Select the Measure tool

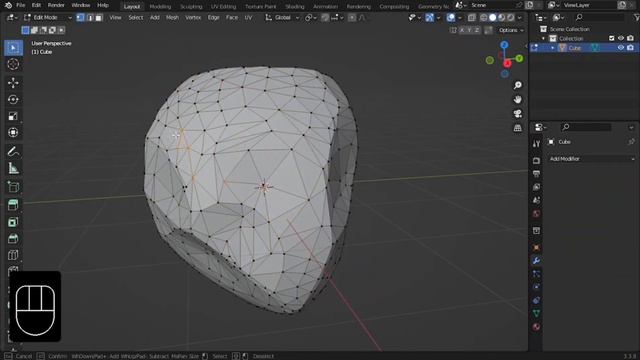point(13,168)
